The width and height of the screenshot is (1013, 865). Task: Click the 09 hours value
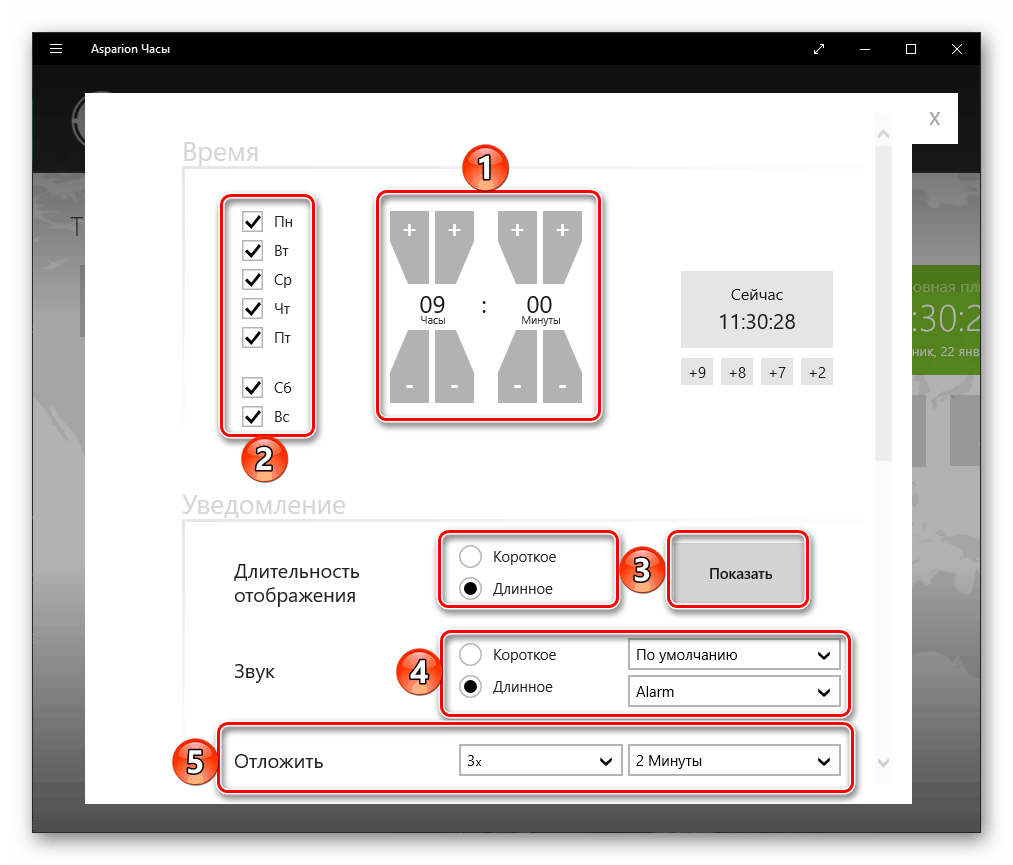pyautogui.click(x=432, y=304)
